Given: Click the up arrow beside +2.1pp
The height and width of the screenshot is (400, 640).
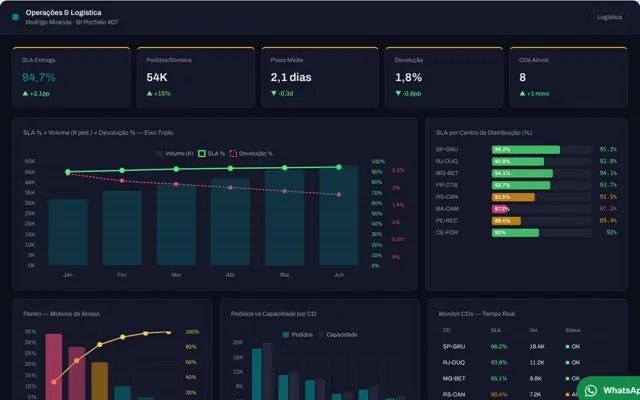Looking at the screenshot, I should coord(25,93).
